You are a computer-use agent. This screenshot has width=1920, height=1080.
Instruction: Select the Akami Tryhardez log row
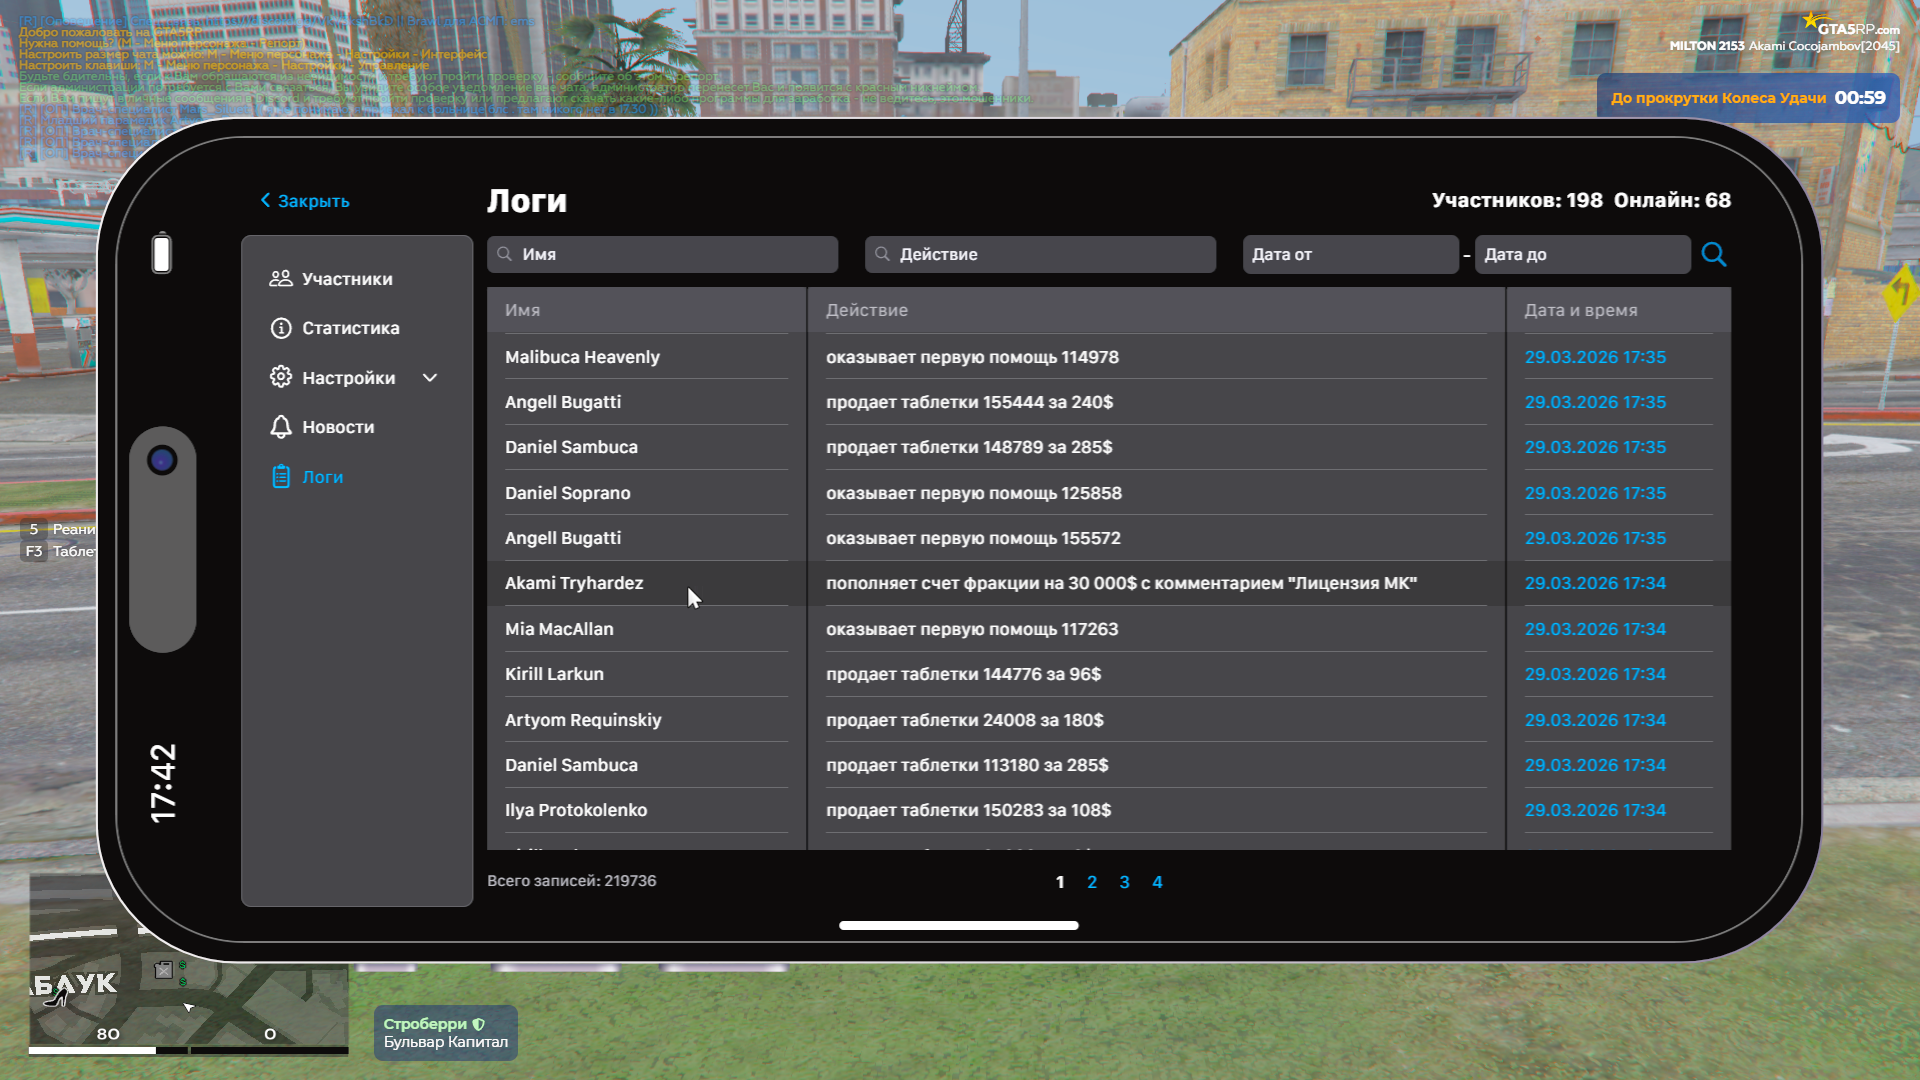click(574, 583)
